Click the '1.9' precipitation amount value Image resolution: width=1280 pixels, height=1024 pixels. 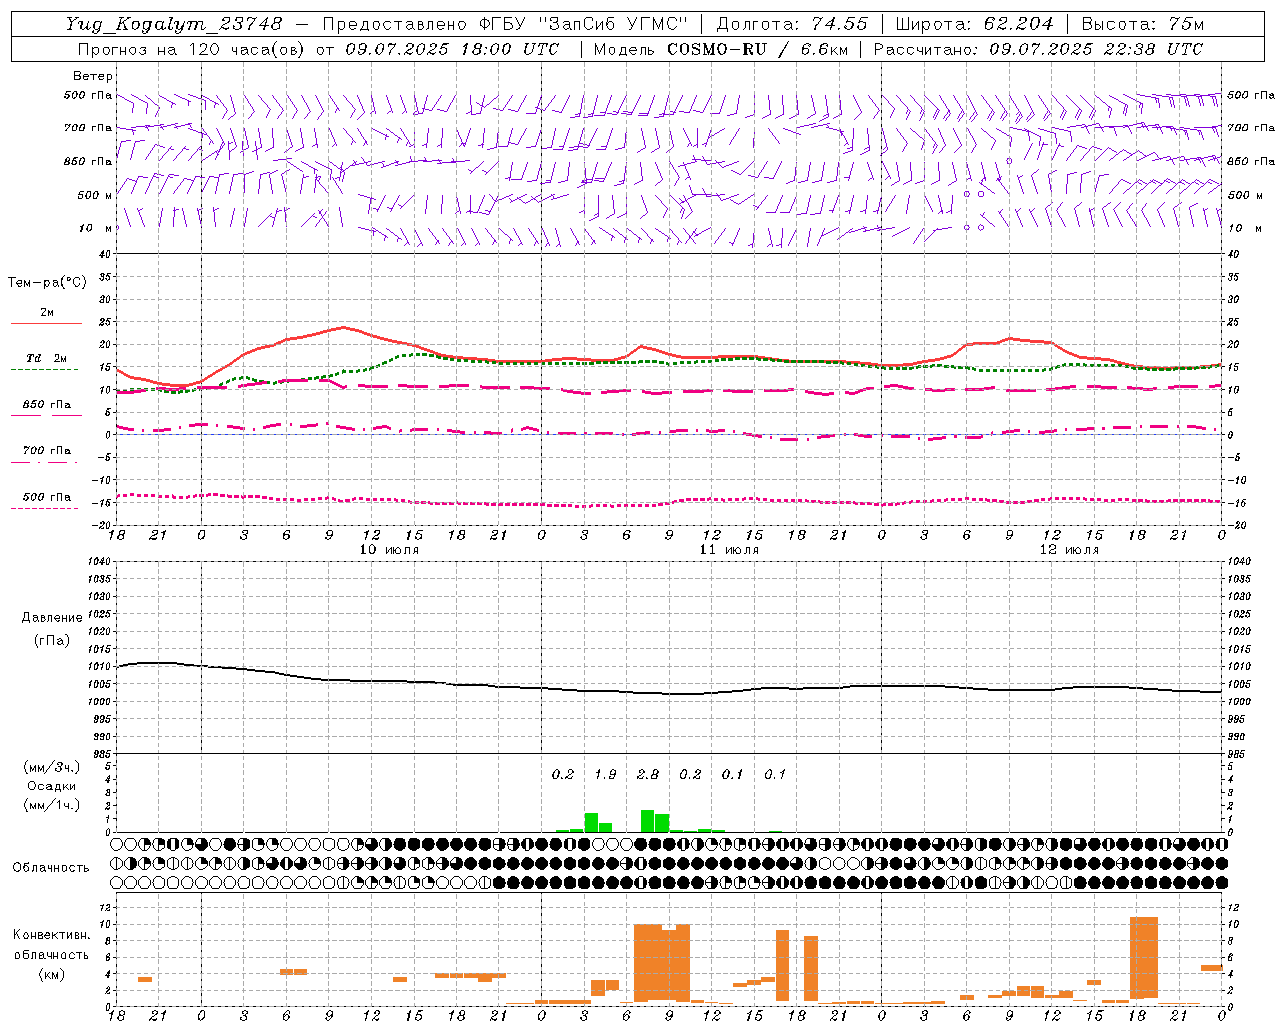(605, 774)
